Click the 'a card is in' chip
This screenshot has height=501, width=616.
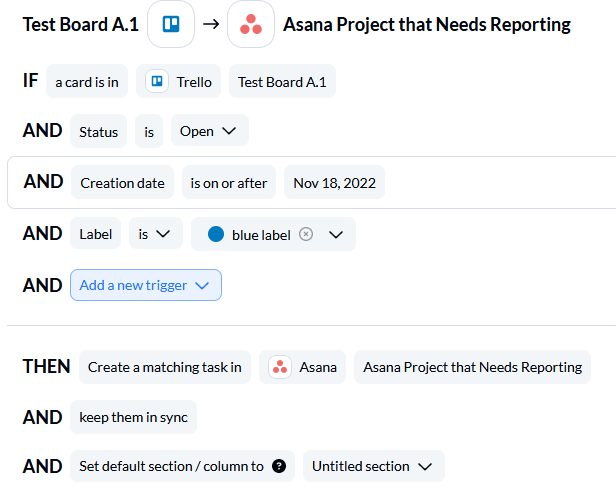coord(87,81)
